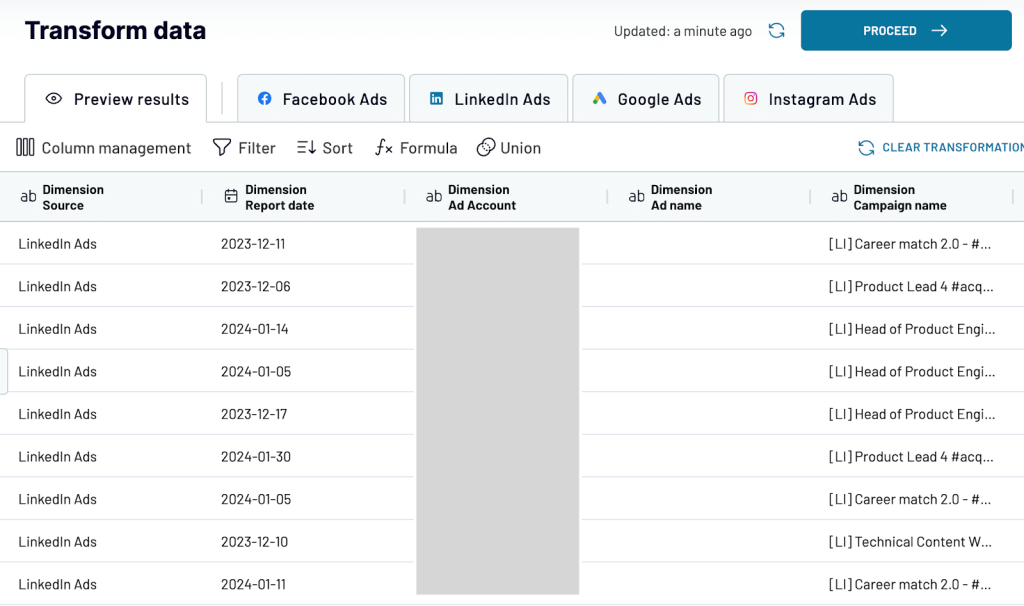Click the refresh icon beside Updated timestamp

point(776,31)
